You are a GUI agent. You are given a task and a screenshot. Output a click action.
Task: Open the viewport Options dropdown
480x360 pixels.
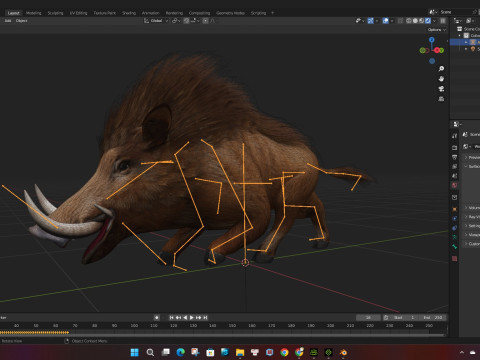437,30
